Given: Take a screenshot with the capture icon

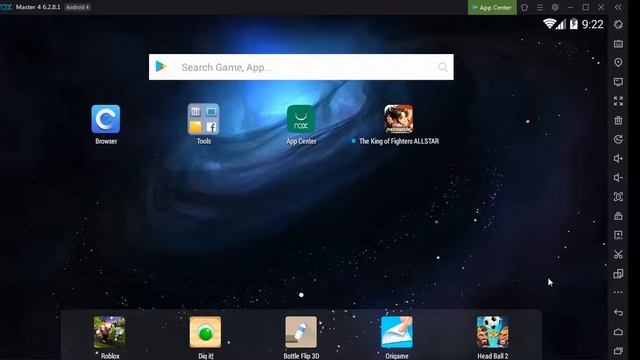Looking at the screenshot, I should click(618, 197).
